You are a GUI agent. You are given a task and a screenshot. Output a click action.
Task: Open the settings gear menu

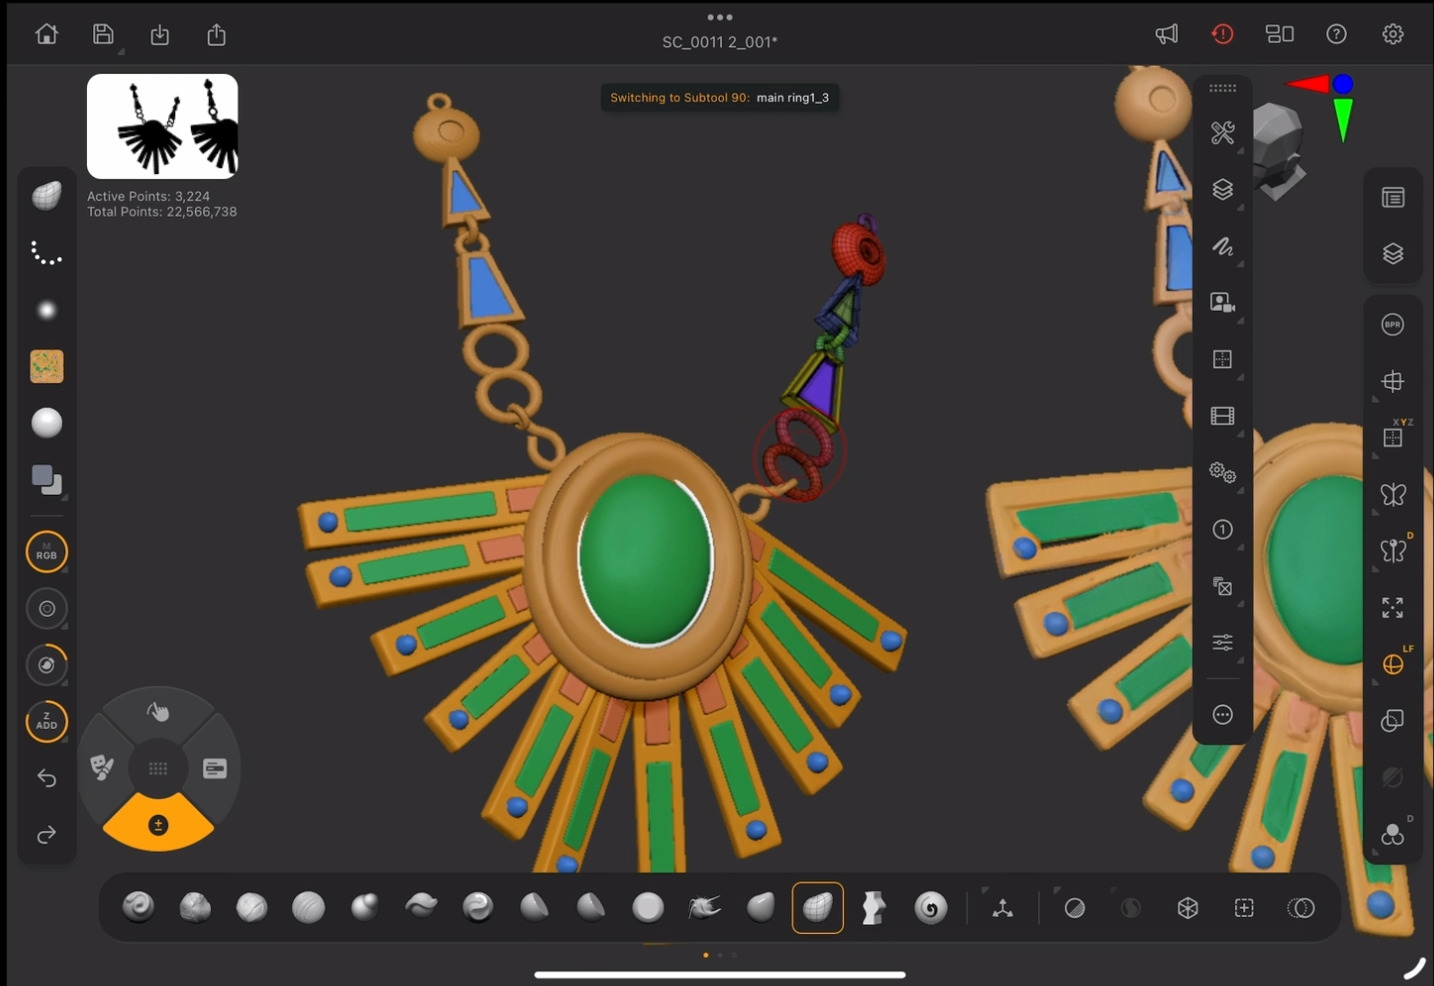pyautogui.click(x=1392, y=34)
